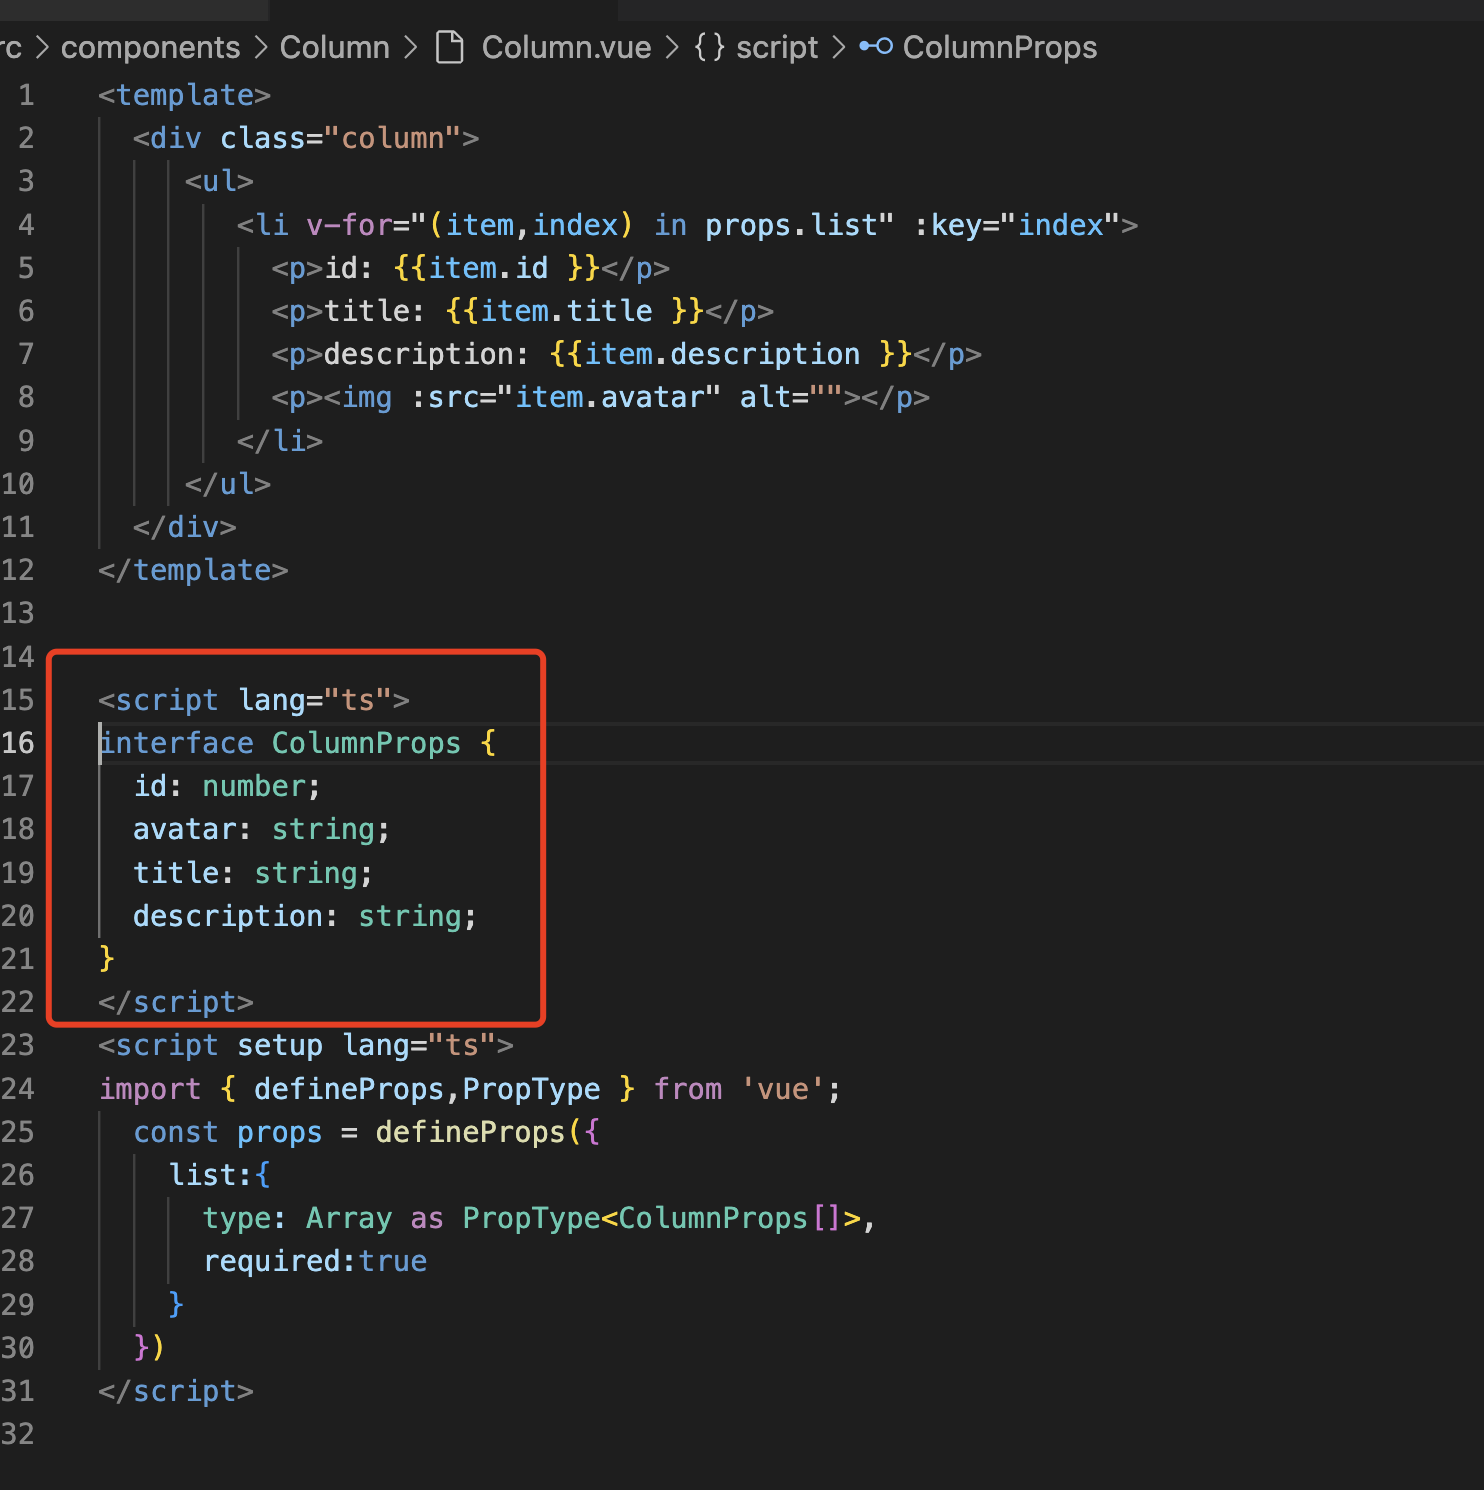Click line number 23 in gutter
This screenshot has height=1490, width=1484.
(x=18, y=1045)
